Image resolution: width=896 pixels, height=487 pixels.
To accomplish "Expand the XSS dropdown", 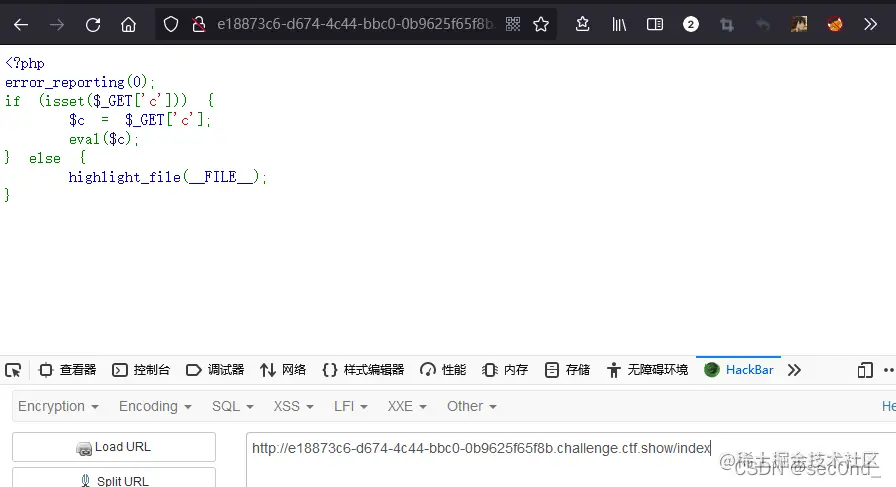I will (293, 406).
